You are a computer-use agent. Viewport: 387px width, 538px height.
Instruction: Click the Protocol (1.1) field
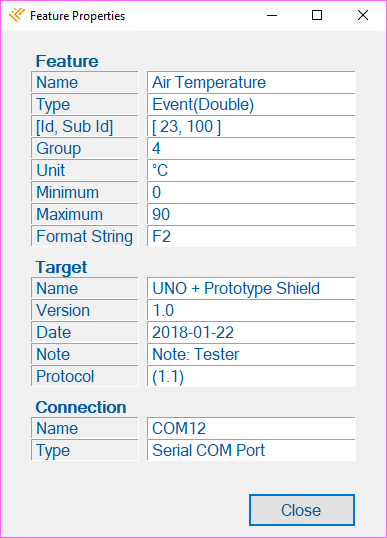[x=251, y=376]
